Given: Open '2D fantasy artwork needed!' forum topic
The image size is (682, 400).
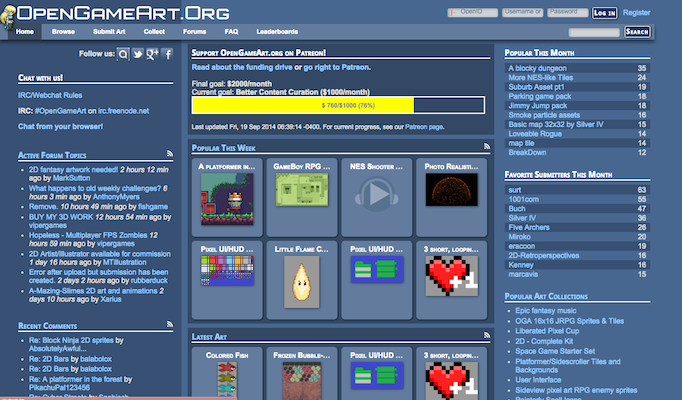Looking at the screenshot, I should (x=74, y=170).
